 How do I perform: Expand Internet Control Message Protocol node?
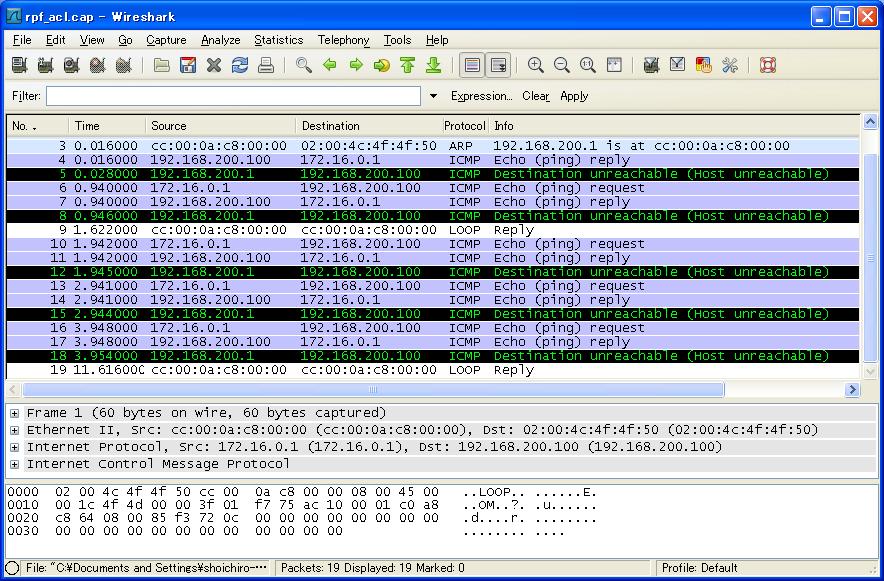click(15, 464)
